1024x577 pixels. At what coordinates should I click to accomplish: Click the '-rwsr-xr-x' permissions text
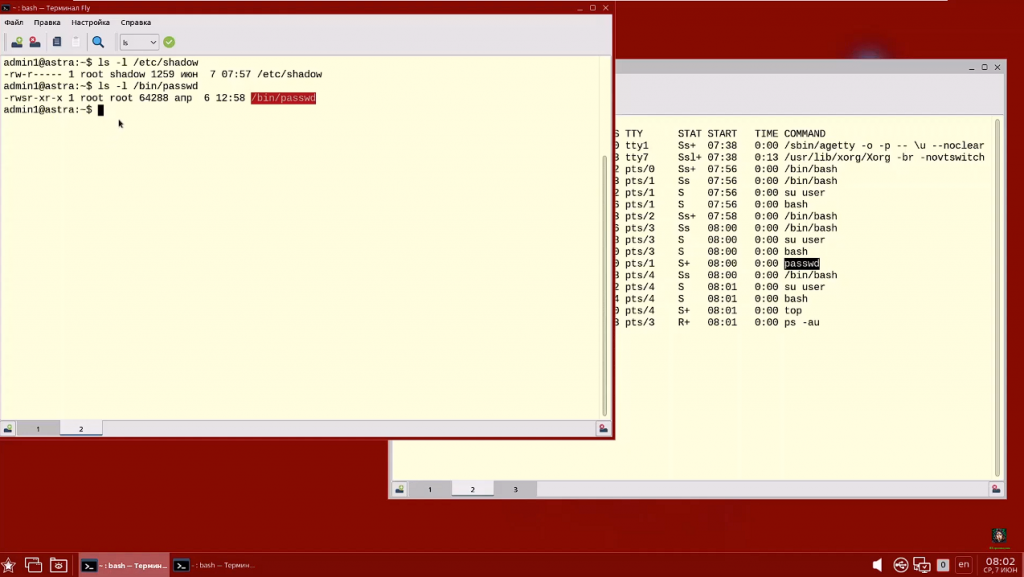coord(33,98)
